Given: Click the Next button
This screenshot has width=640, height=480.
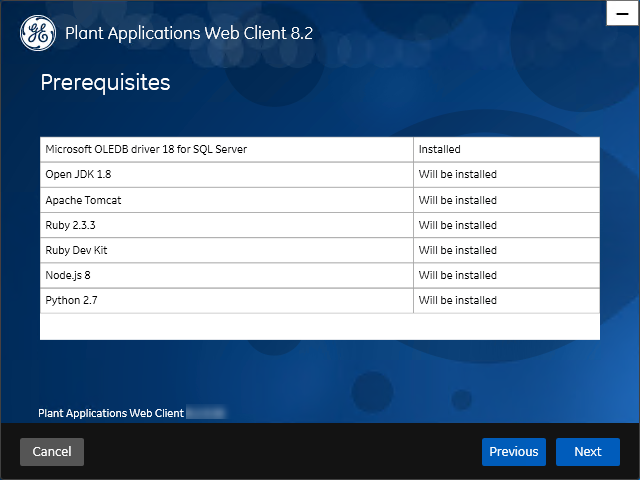Looking at the screenshot, I should tap(588, 452).
